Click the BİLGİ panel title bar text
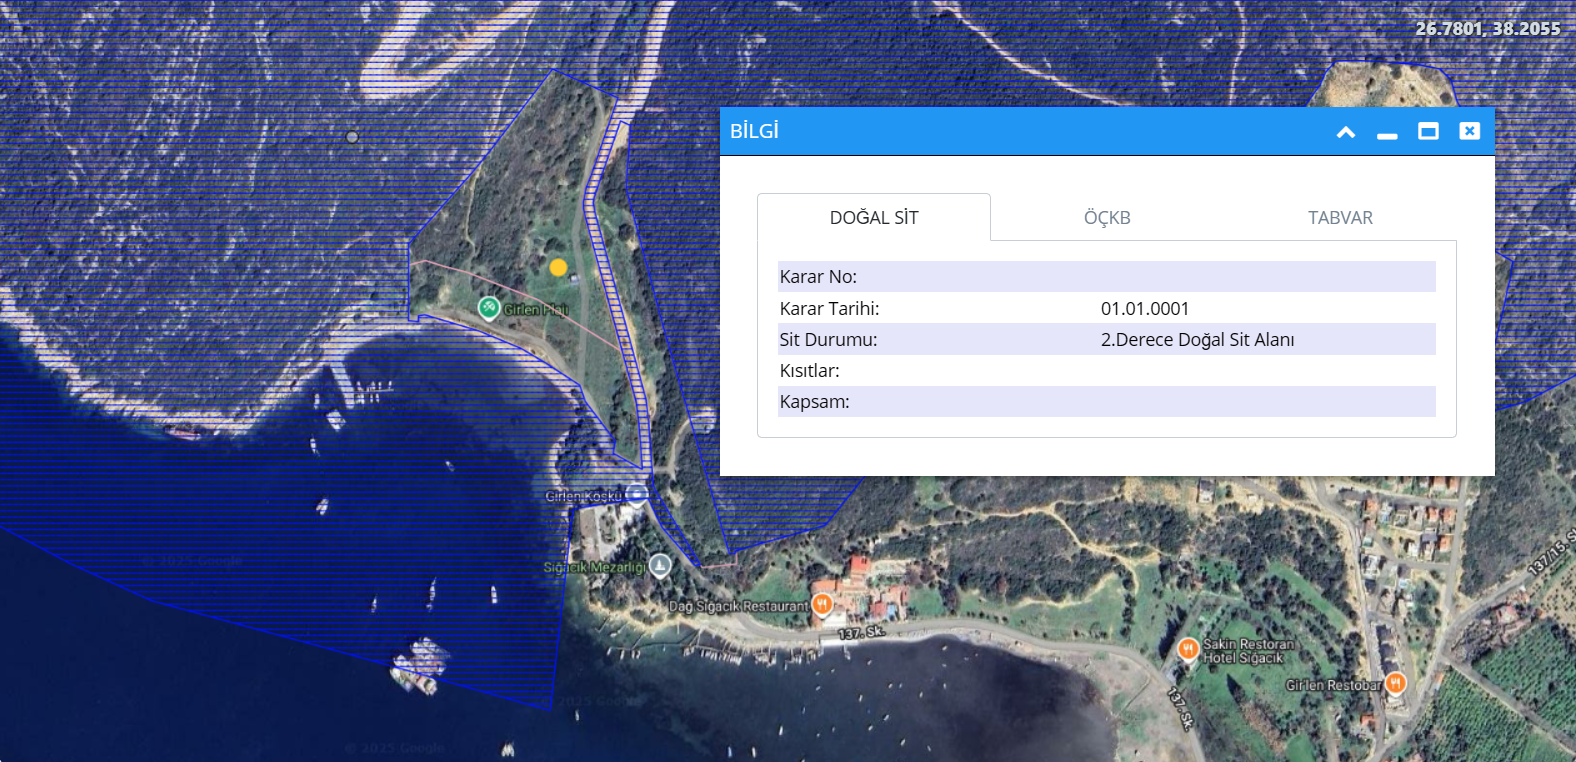This screenshot has height=762, width=1576. (x=754, y=132)
